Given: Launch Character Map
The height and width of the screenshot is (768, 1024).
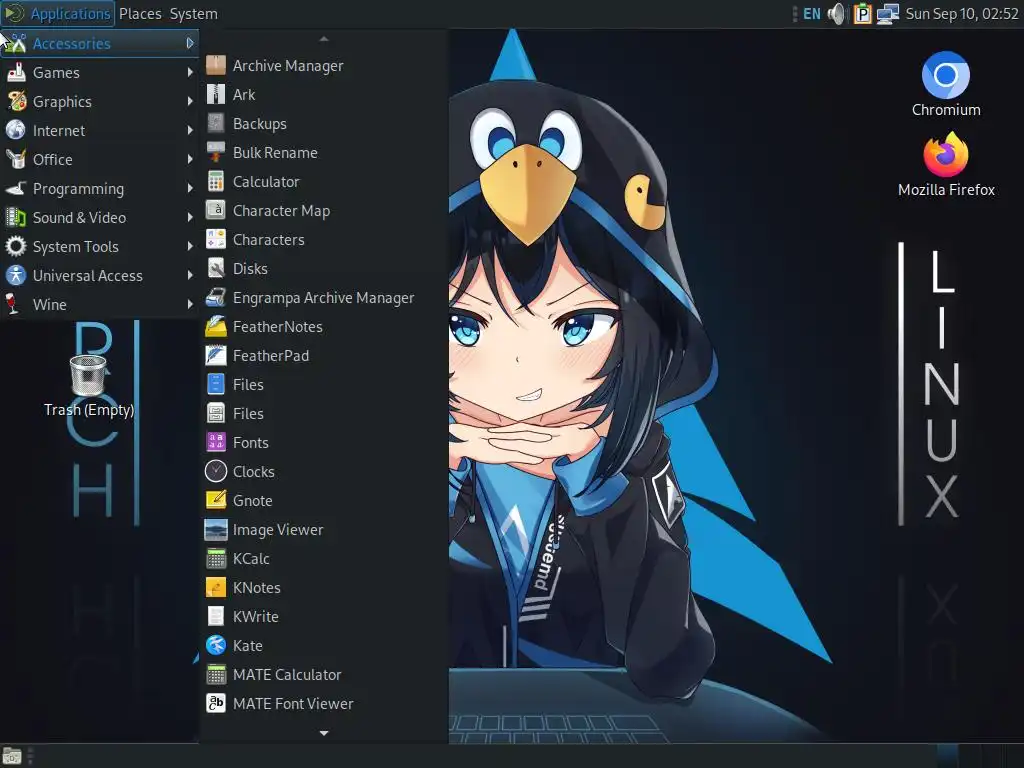Looking at the screenshot, I should 324,210.
